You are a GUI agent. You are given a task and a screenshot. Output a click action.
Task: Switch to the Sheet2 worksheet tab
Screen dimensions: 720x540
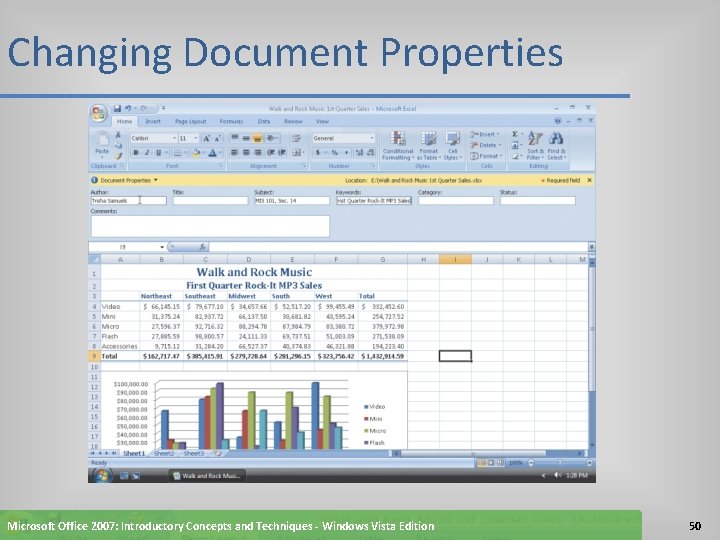point(164,454)
